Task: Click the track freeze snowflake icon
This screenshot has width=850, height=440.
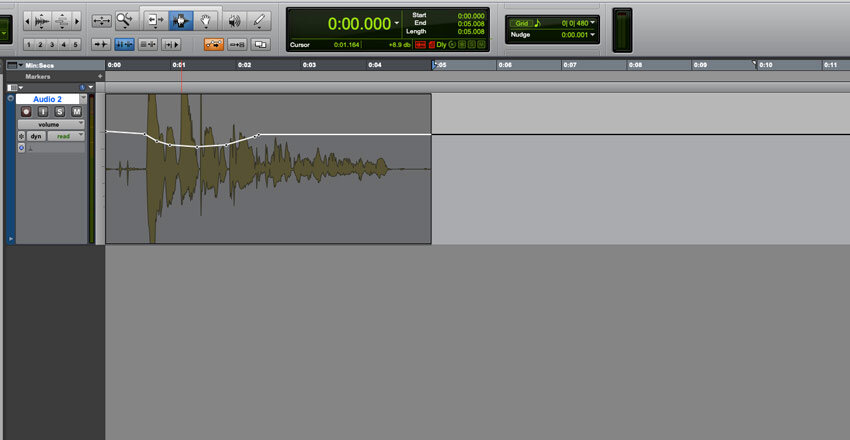Action: click(x=22, y=136)
